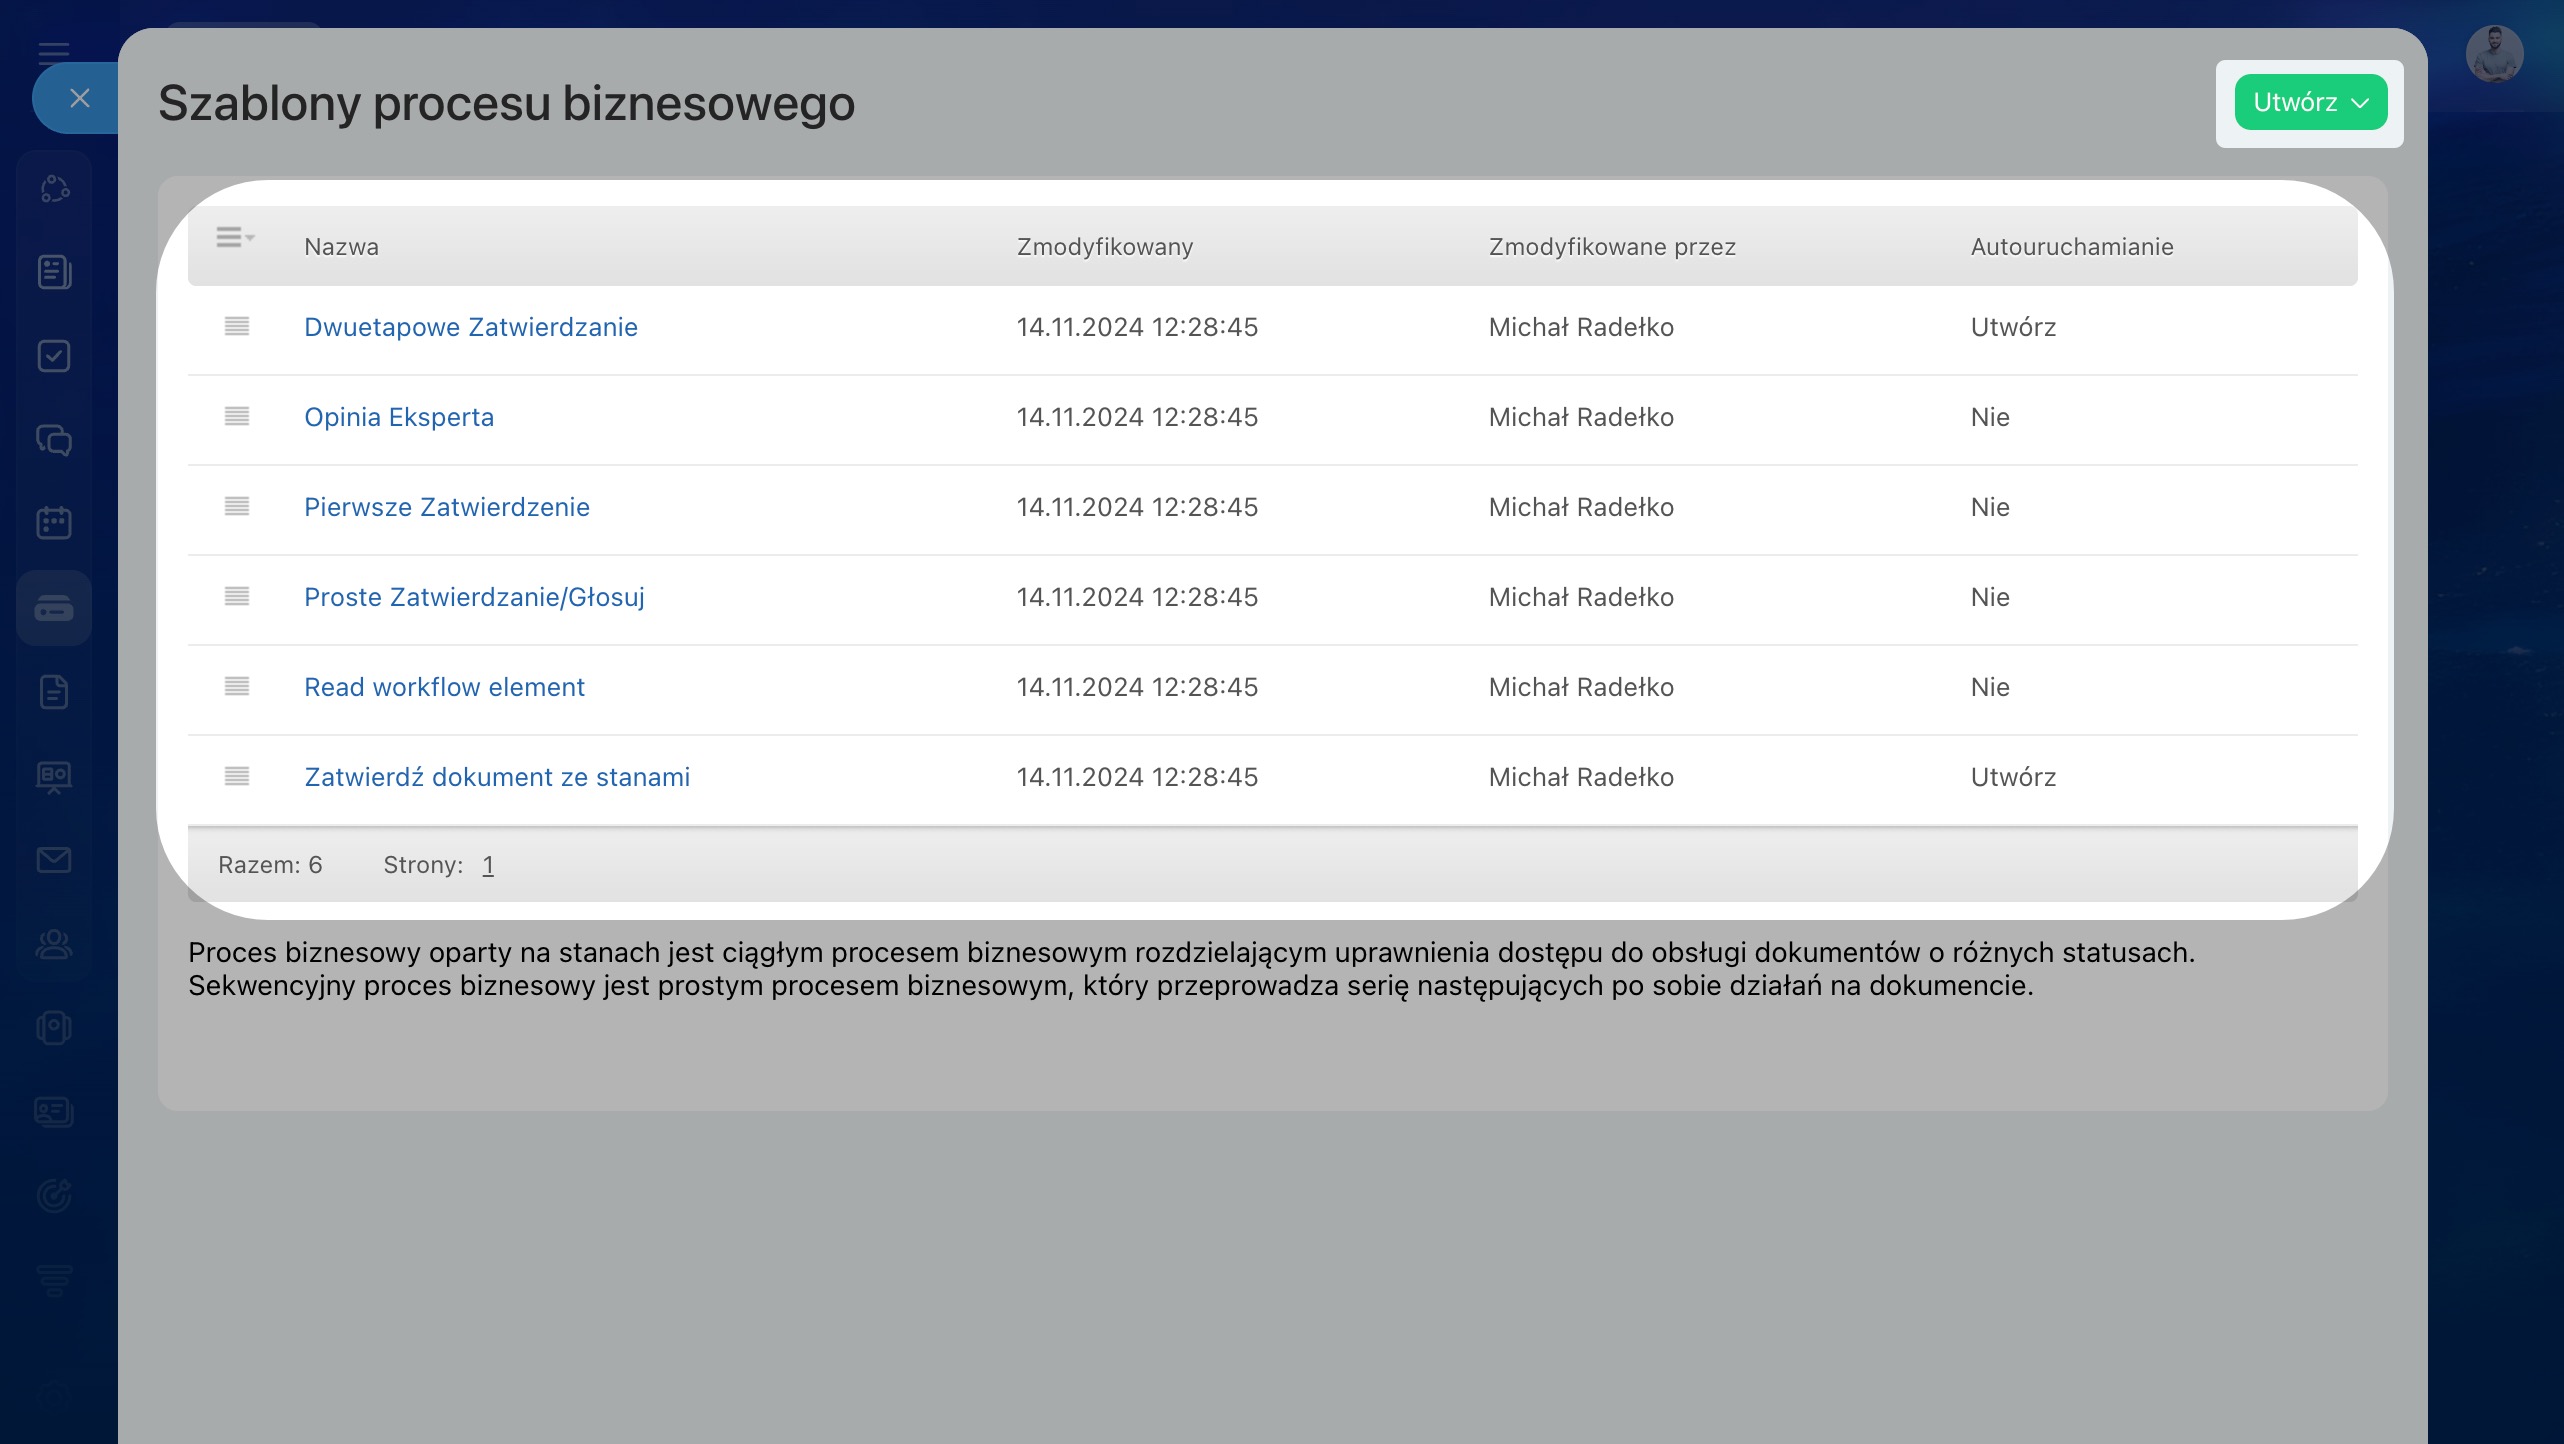This screenshot has width=2564, height=1444.
Task: Sort the table by the Zmodyfikowany column
Action: pos(1104,247)
